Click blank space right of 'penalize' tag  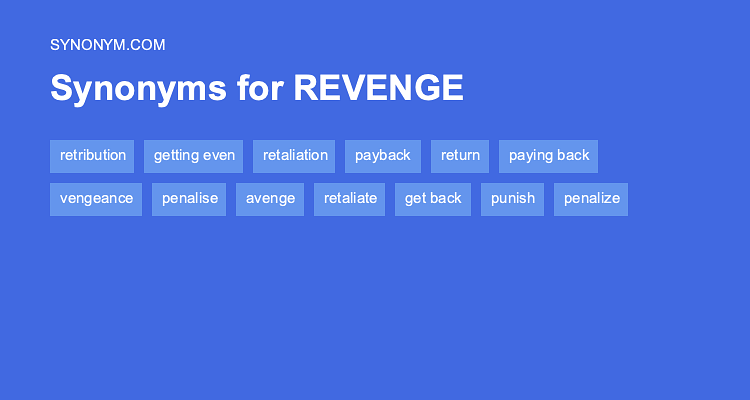coord(690,199)
